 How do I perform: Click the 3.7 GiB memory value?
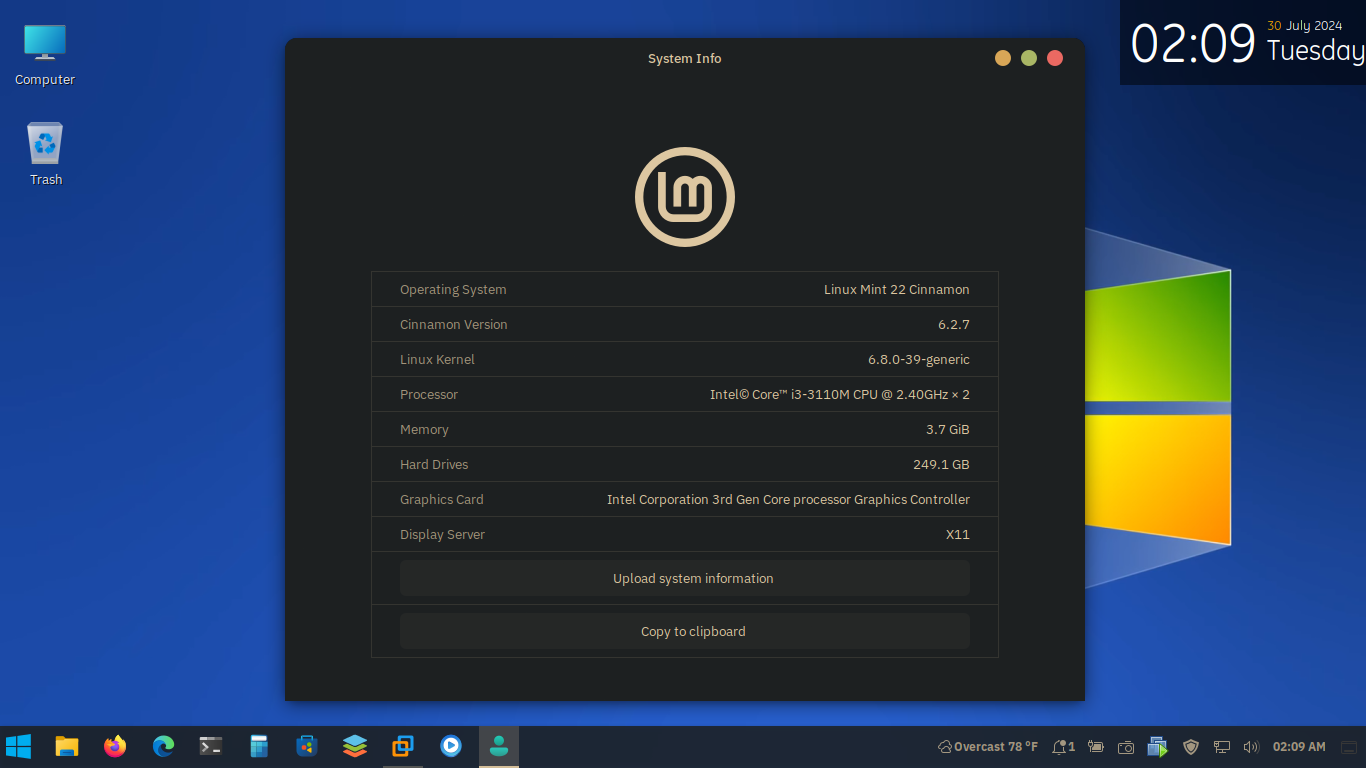[948, 429]
